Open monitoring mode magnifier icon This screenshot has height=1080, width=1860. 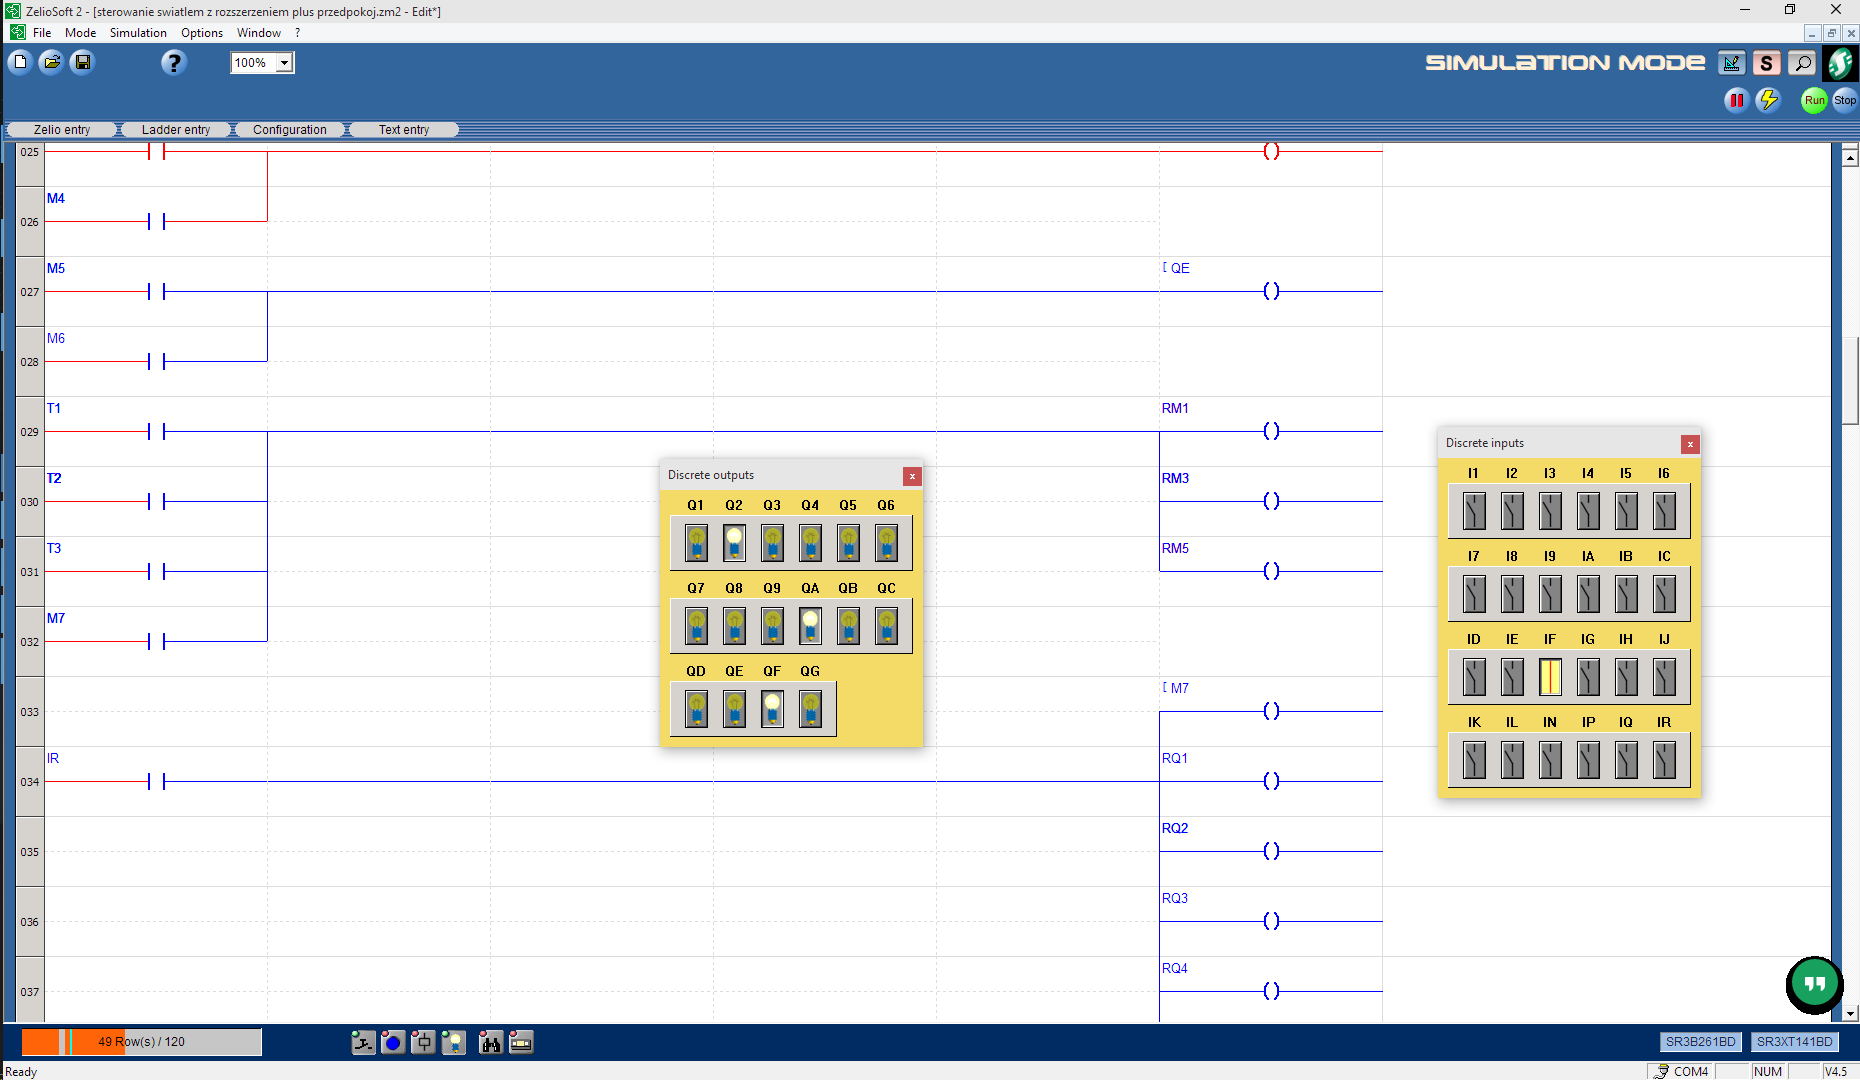pos(1802,63)
